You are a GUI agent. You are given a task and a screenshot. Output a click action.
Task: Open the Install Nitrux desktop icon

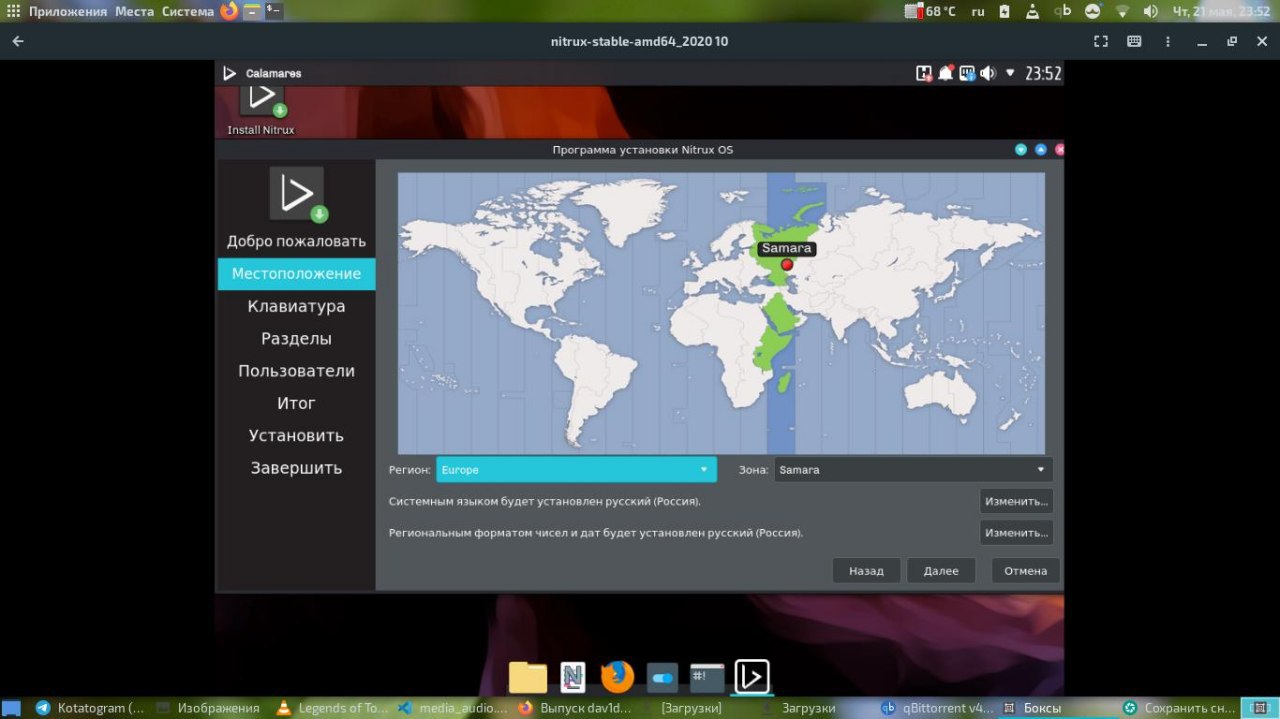(261, 109)
